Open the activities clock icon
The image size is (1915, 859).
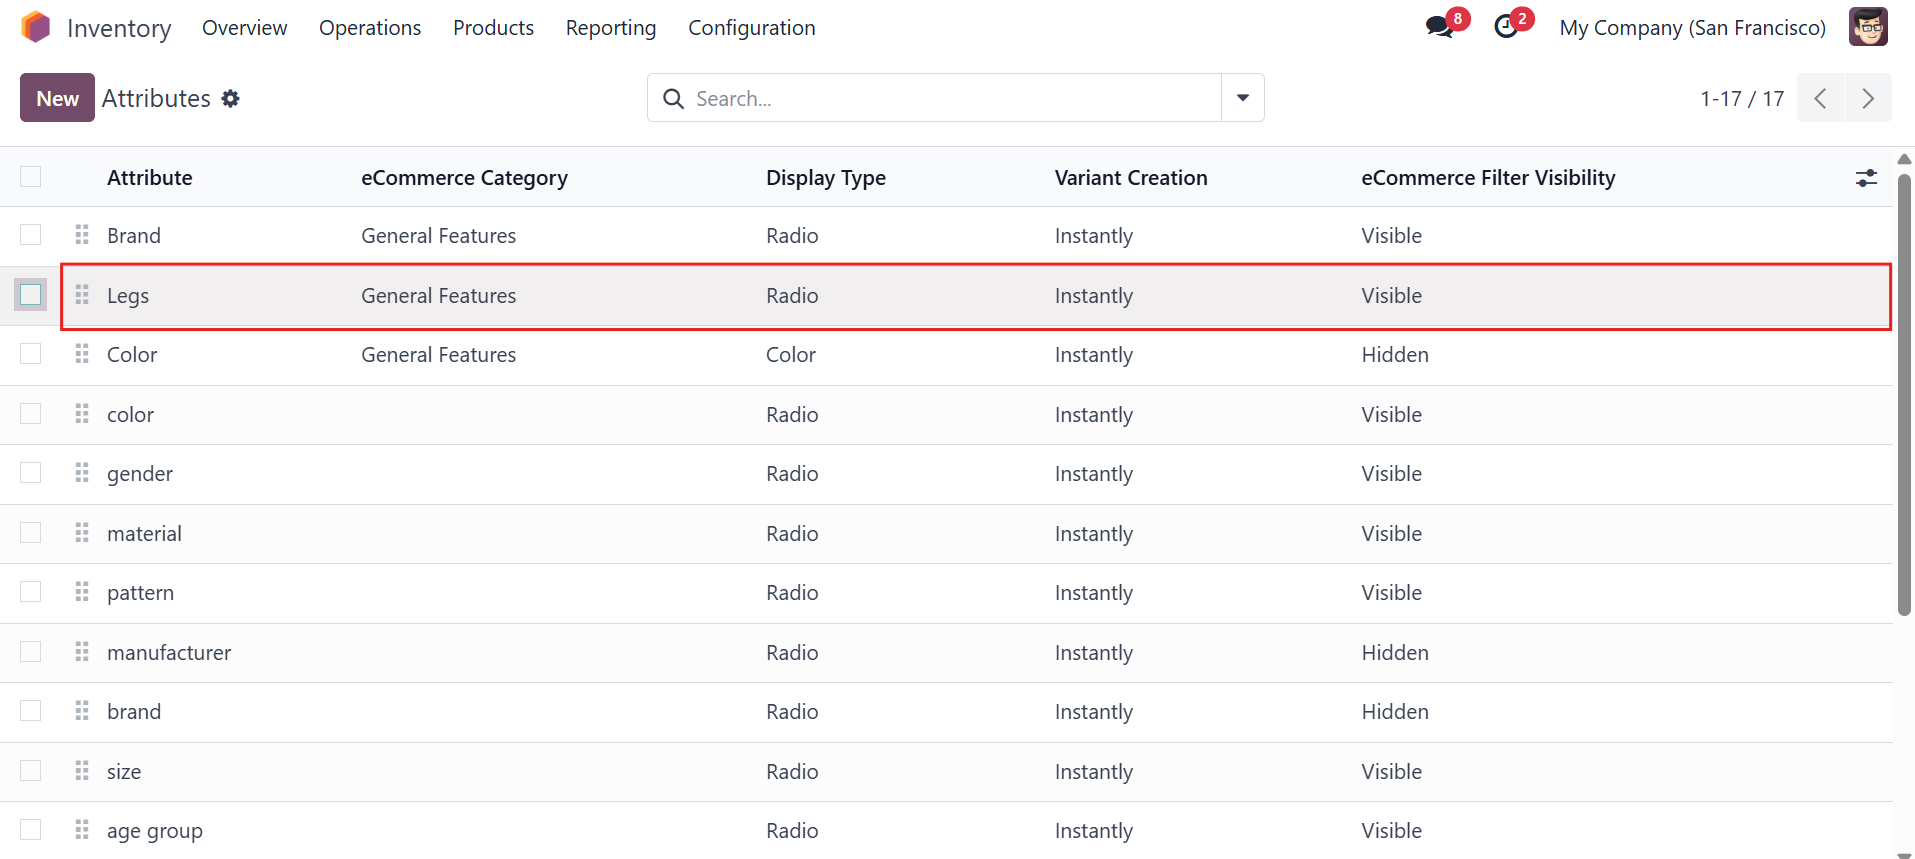1506,27
